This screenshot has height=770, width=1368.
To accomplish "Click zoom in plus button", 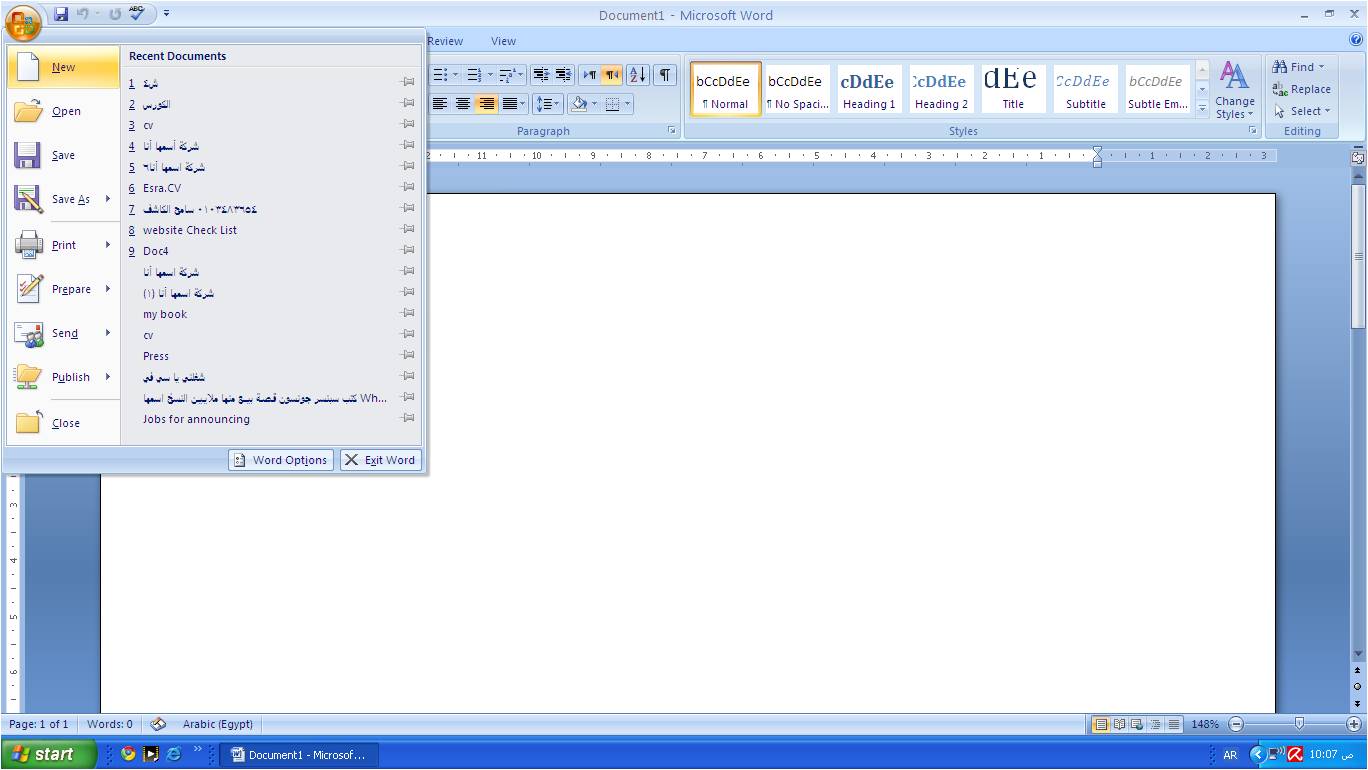I will 1354,724.
